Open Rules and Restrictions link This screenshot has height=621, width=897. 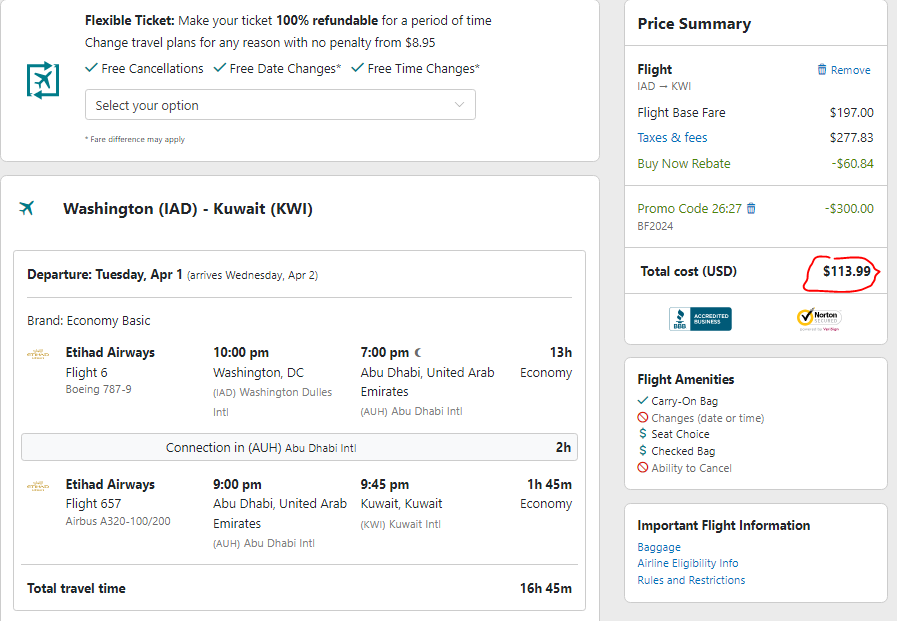tap(691, 580)
